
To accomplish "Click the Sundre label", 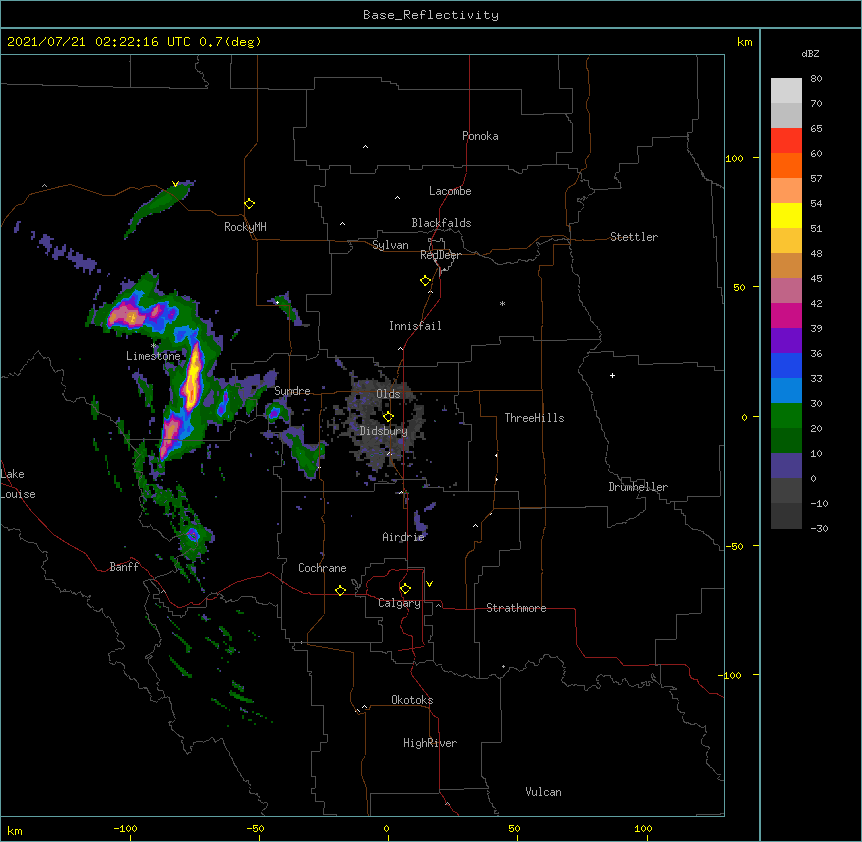I will point(292,391).
